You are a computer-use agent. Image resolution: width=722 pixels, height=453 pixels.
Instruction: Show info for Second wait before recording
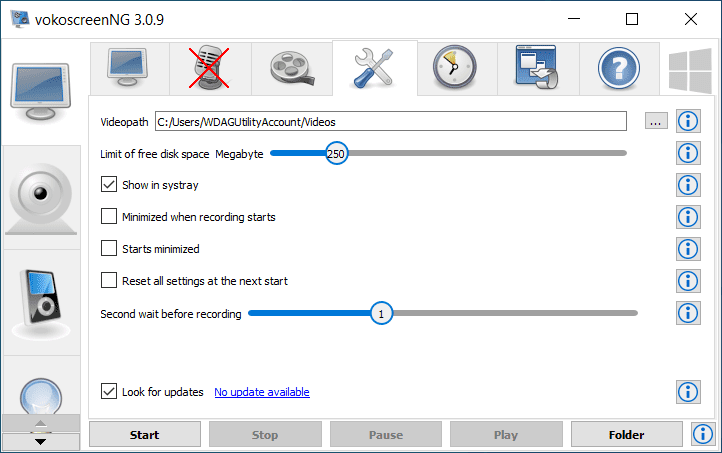(x=688, y=313)
